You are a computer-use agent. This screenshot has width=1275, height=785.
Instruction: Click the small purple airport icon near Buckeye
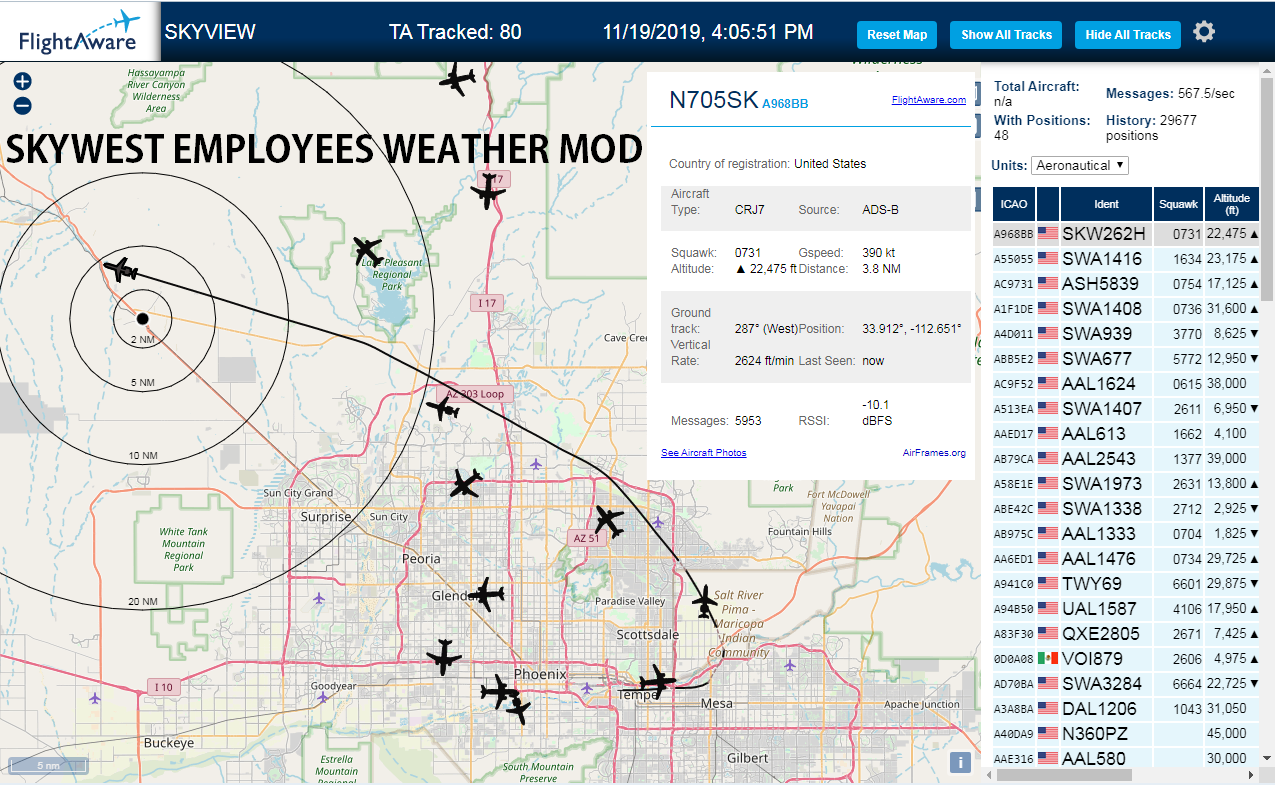95,697
